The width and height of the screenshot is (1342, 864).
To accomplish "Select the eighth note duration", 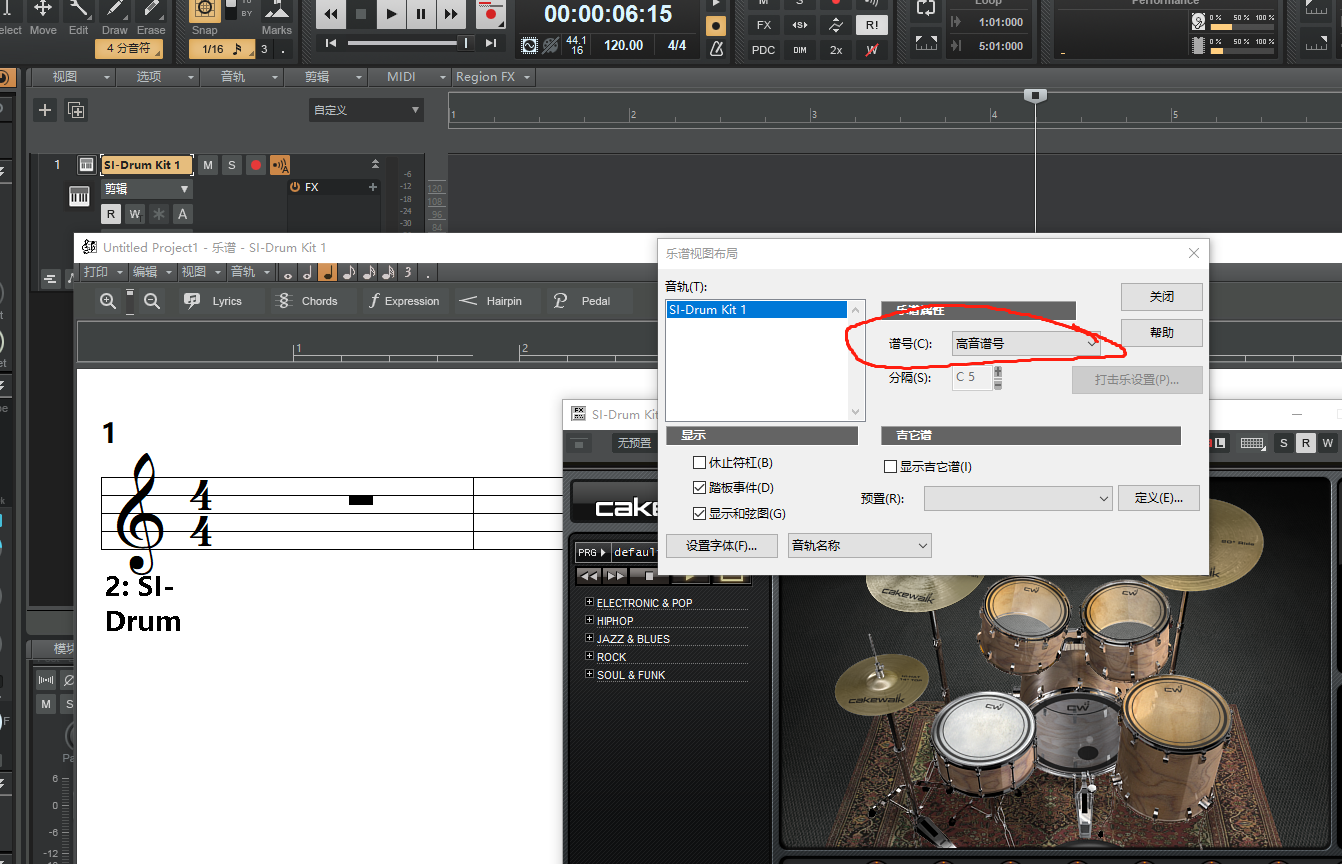I will 348,272.
